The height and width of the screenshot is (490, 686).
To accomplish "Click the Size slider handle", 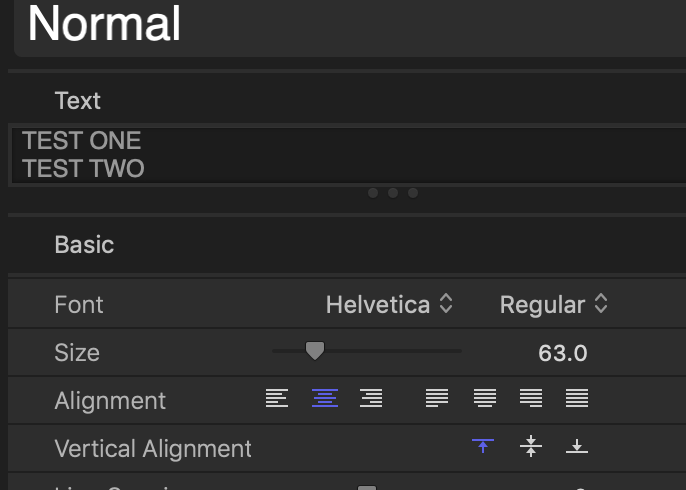I will coord(315,350).
